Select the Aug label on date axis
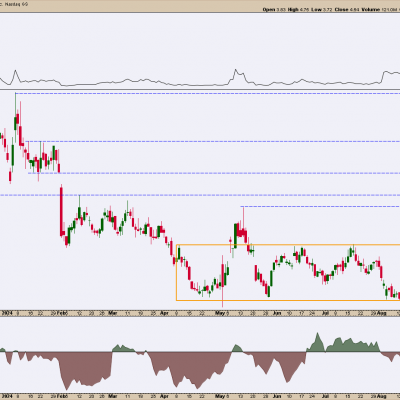The width and height of the screenshot is (400, 400). tap(383, 313)
